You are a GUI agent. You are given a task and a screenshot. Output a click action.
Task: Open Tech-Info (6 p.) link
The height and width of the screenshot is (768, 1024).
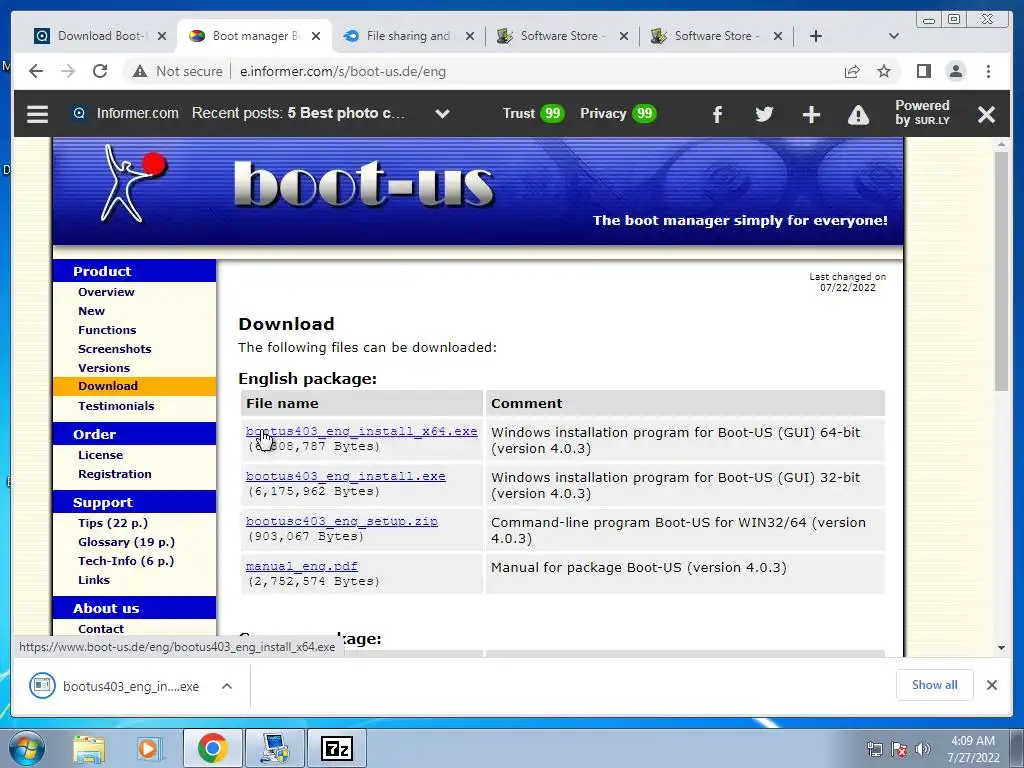click(126, 560)
